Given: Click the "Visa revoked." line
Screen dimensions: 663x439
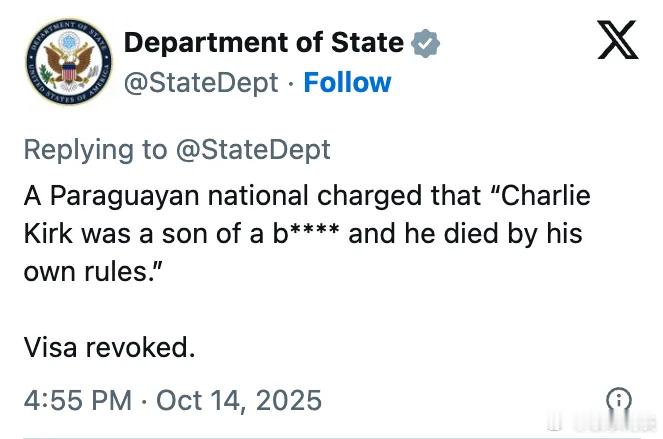Looking at the screenshot, I should tap(108, 347).
